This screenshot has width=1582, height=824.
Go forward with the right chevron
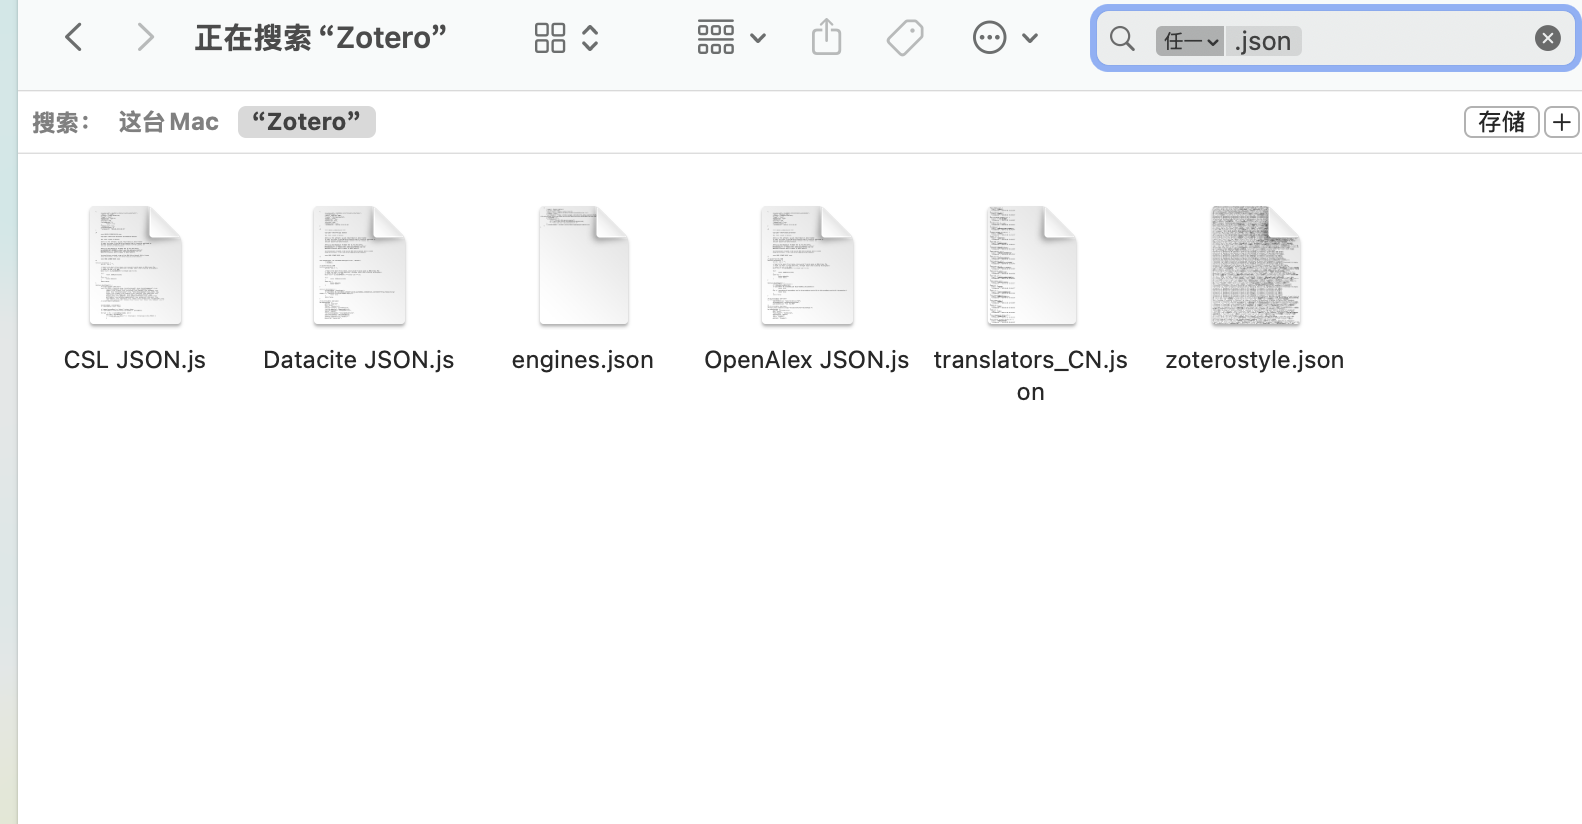click(x=146, y=38)
